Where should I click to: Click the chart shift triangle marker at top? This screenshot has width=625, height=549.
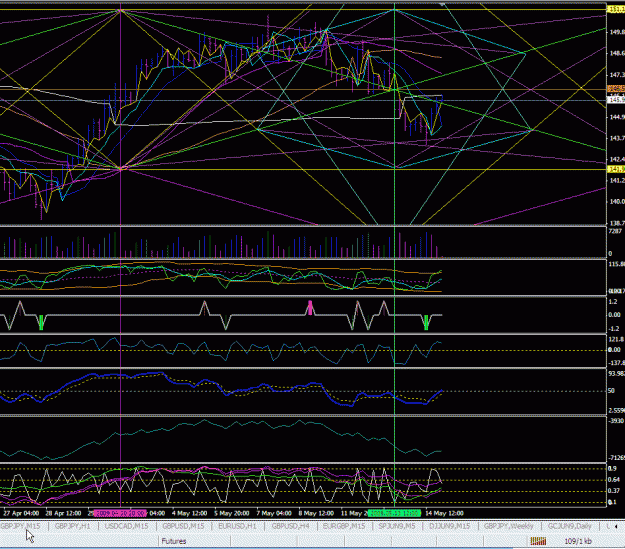(442, 4)
